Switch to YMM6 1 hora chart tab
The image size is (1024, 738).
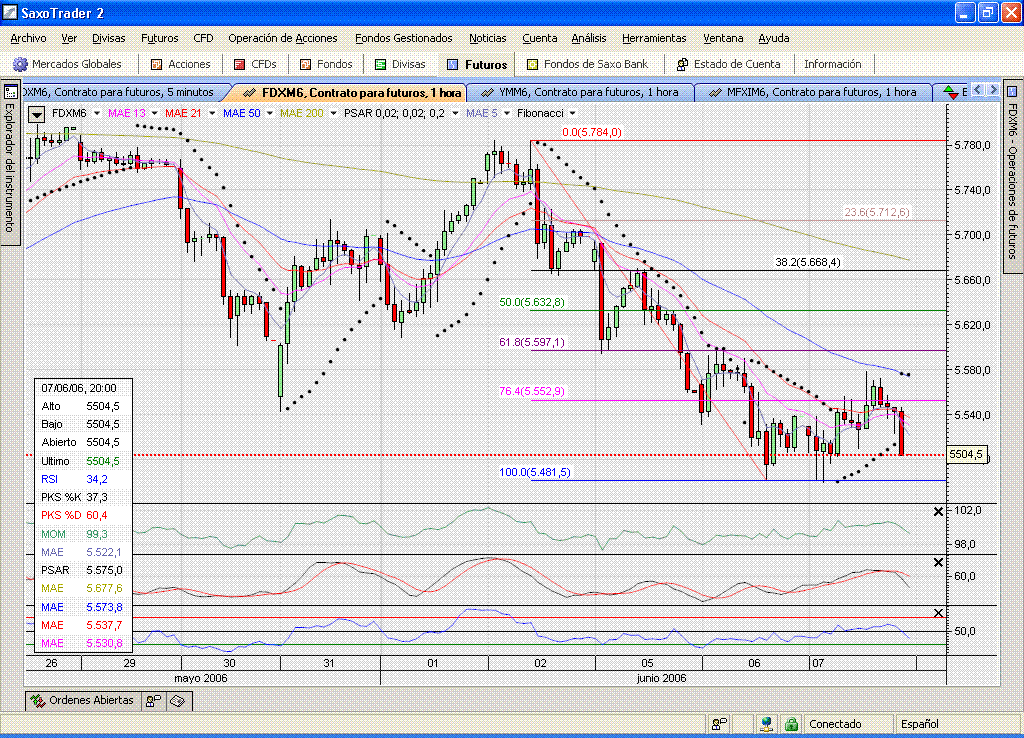(580, 92)
